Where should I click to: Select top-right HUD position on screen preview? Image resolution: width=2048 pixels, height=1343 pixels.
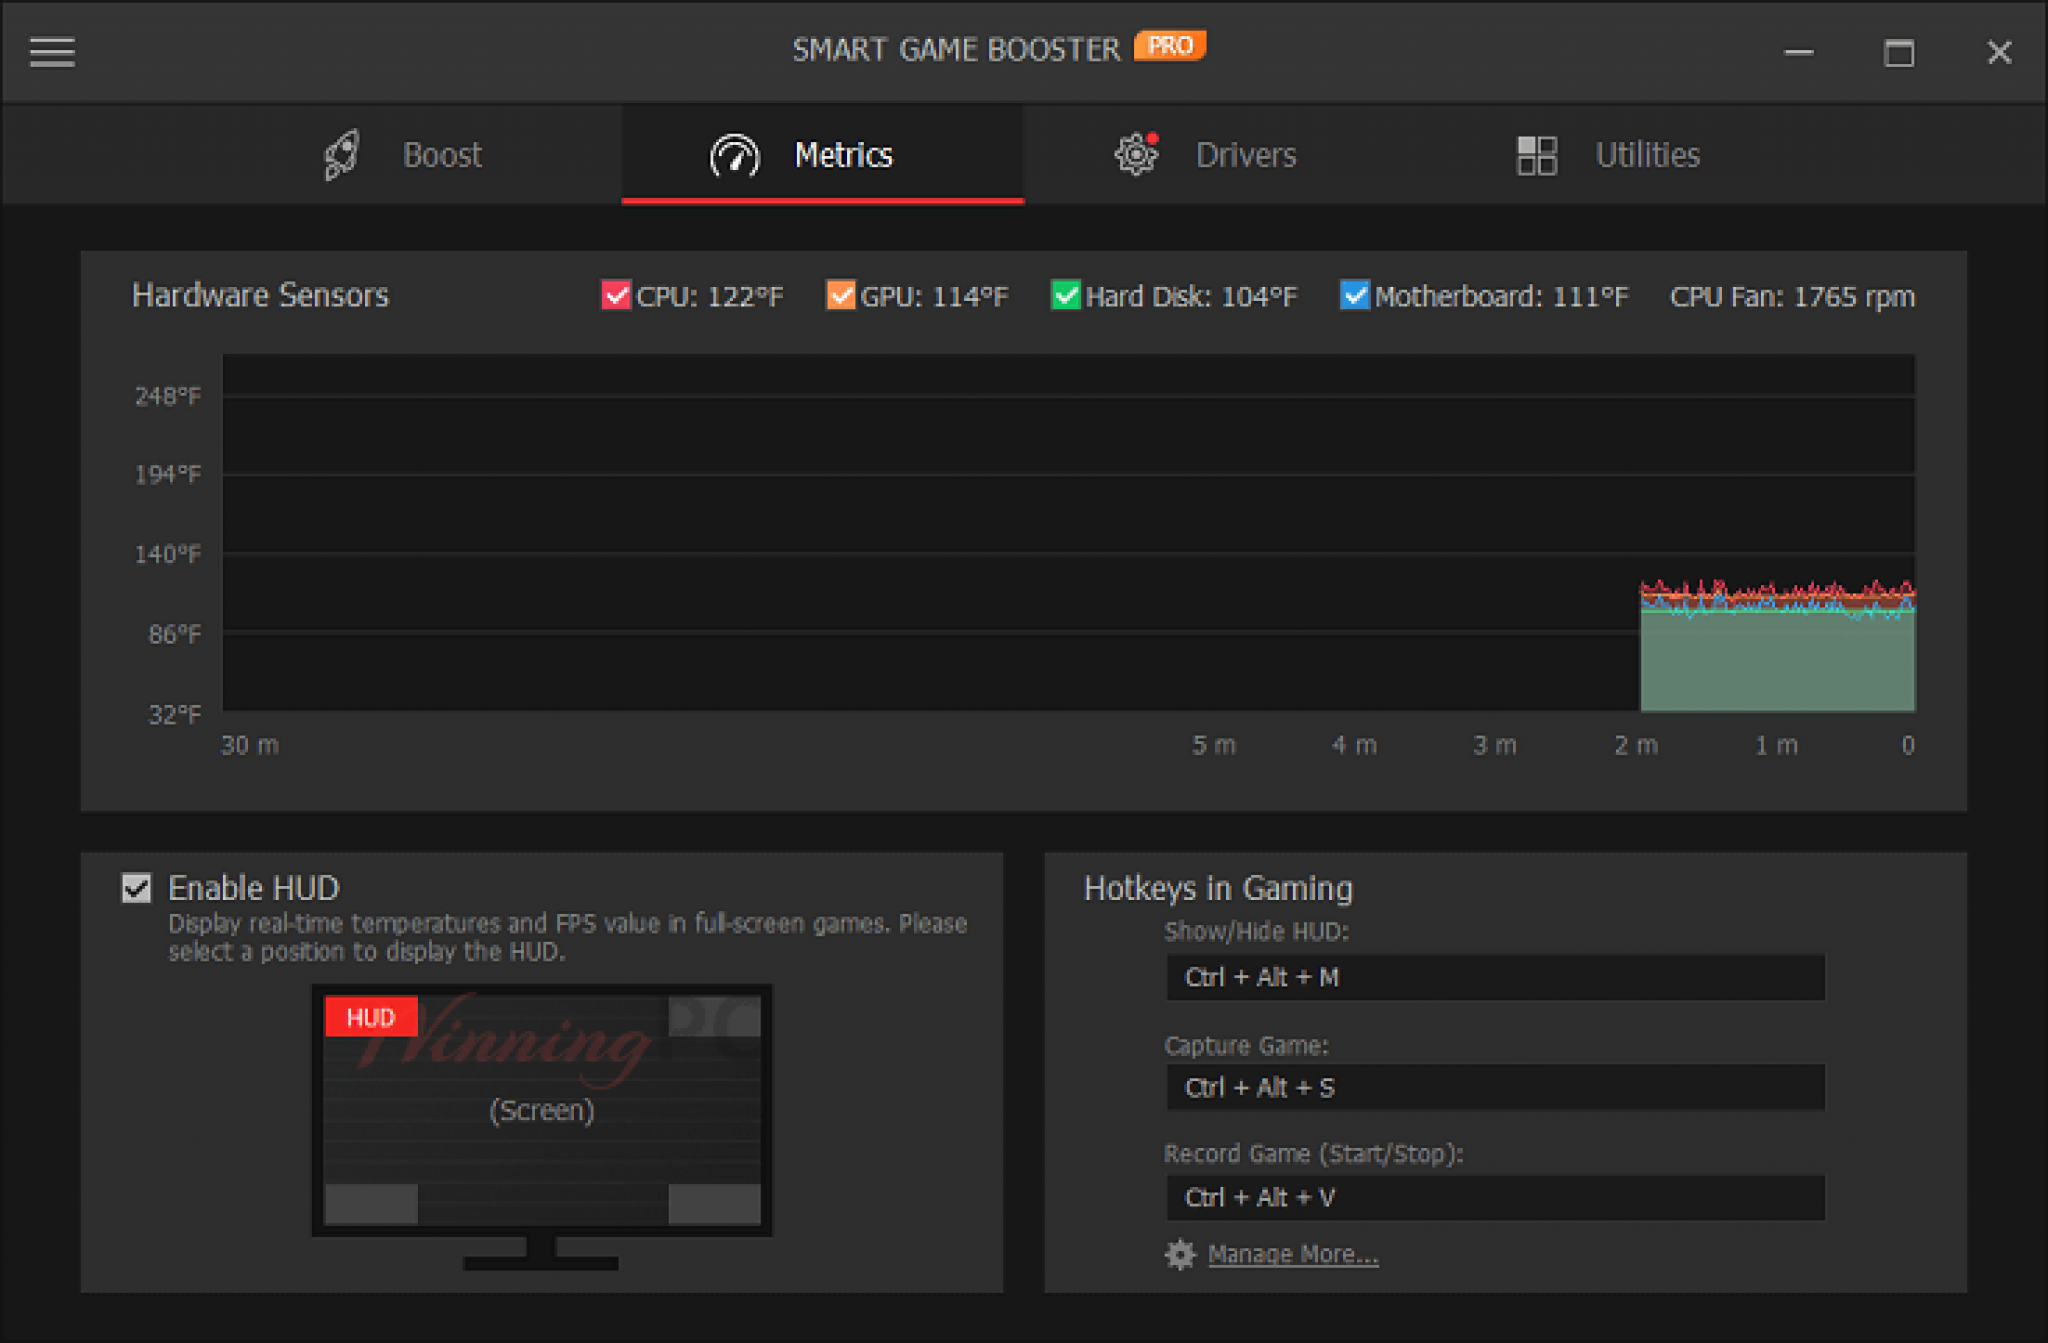(x=714, y=1017)
